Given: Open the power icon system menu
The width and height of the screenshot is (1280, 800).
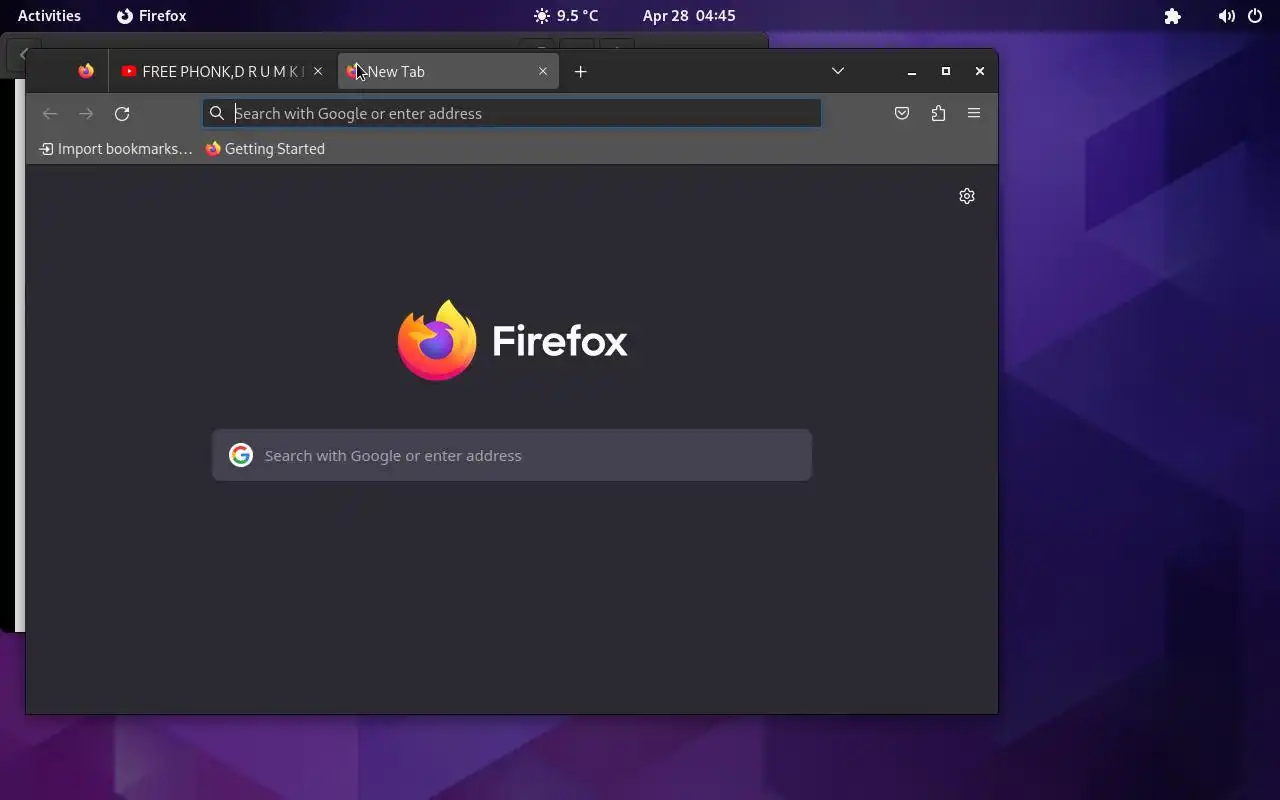Looking at the screenshot, I should [x=1255, y=16].
